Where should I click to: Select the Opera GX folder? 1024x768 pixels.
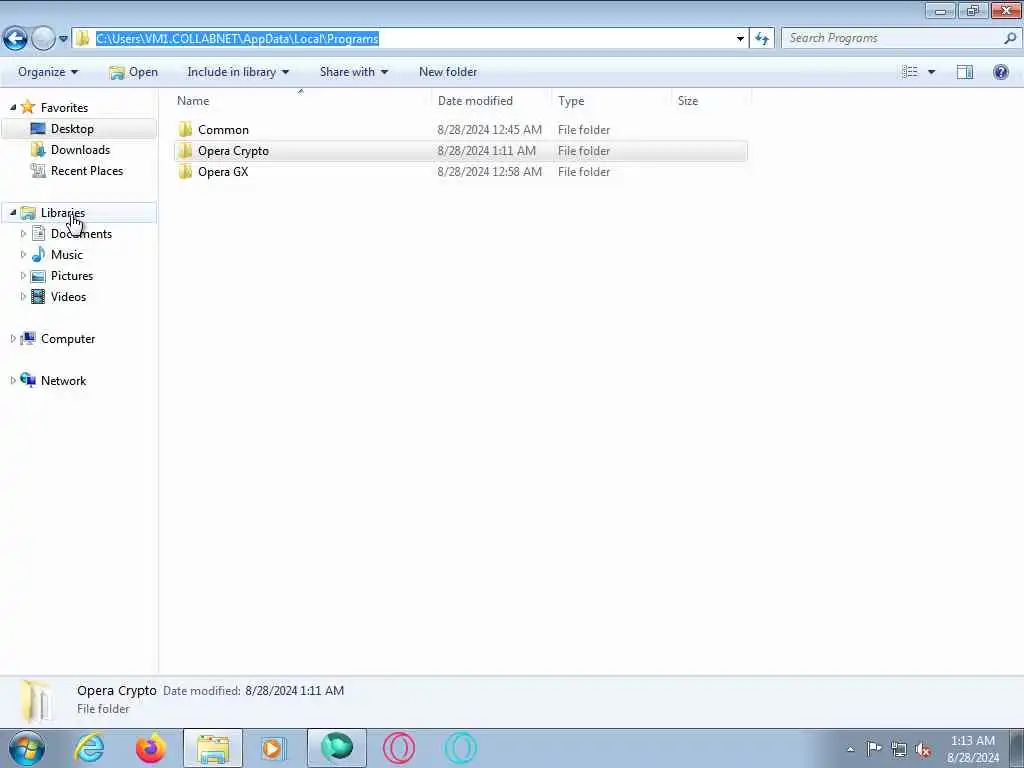[223, 172]
